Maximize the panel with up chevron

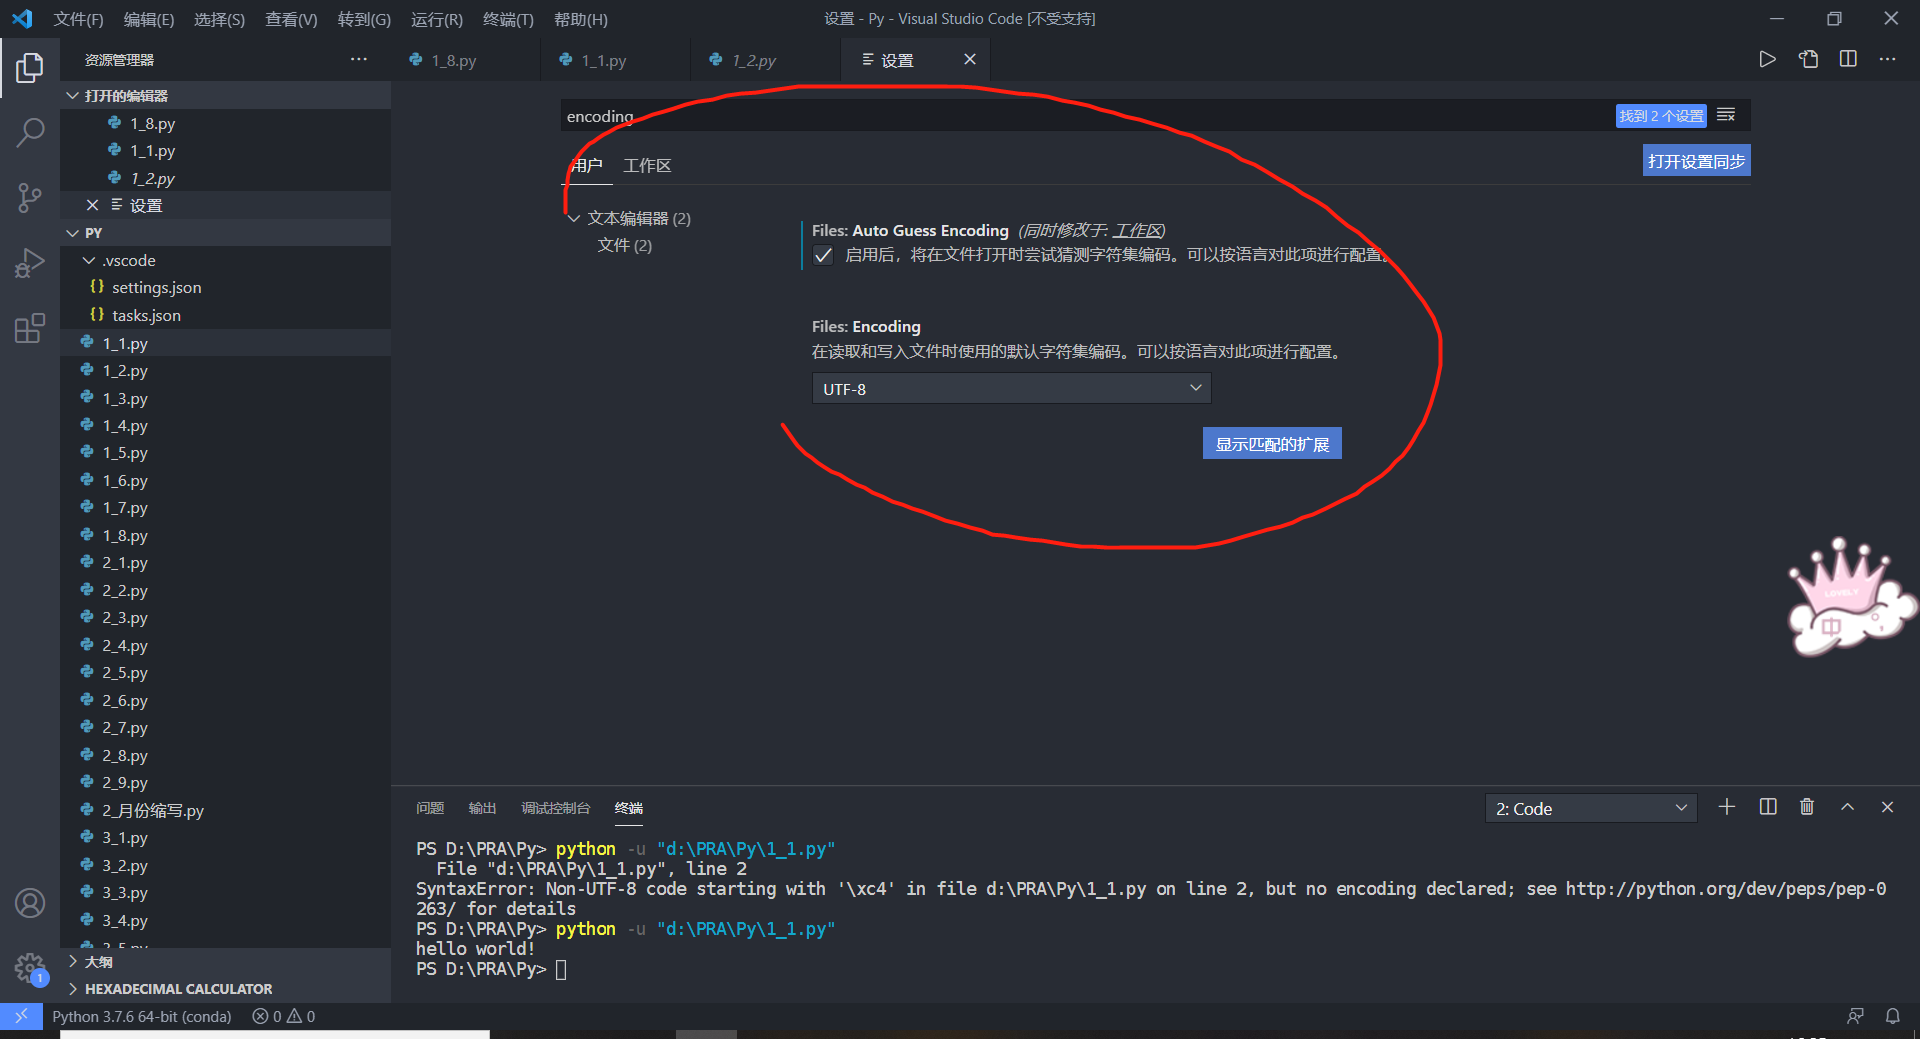click(1848, 807)
